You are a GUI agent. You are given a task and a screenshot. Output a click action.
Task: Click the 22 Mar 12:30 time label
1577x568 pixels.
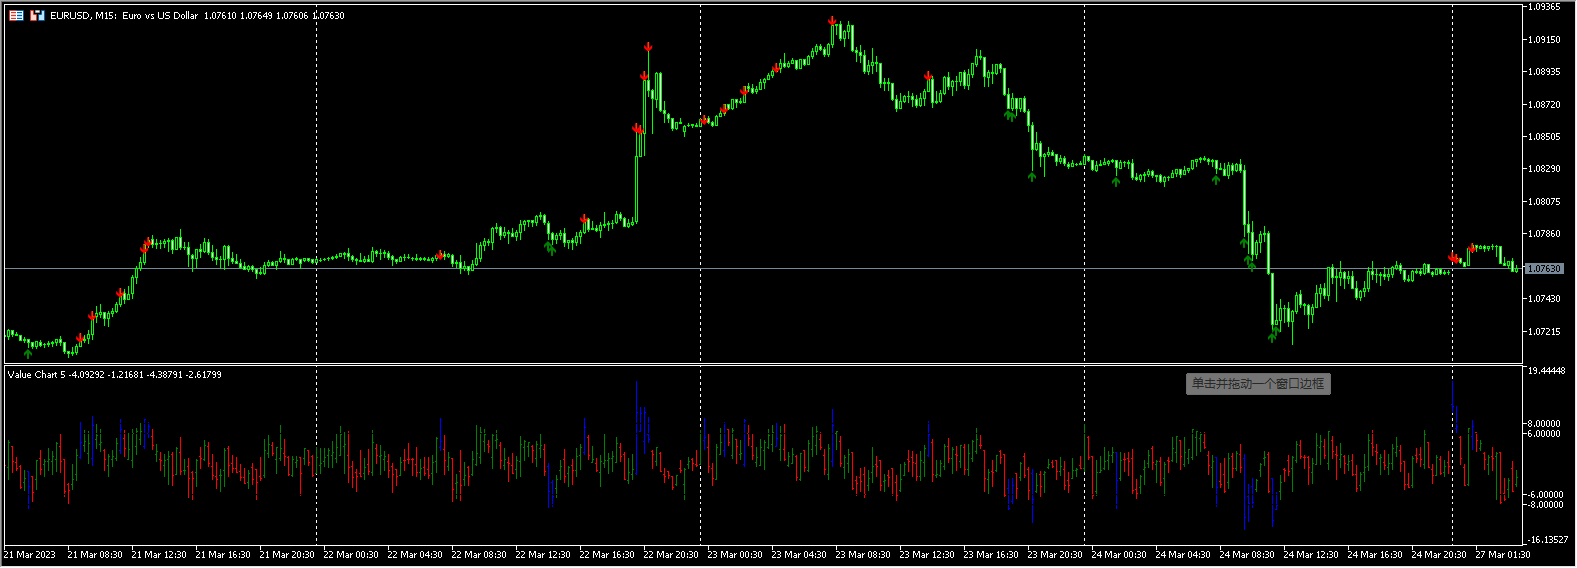[x=543, y=555]
